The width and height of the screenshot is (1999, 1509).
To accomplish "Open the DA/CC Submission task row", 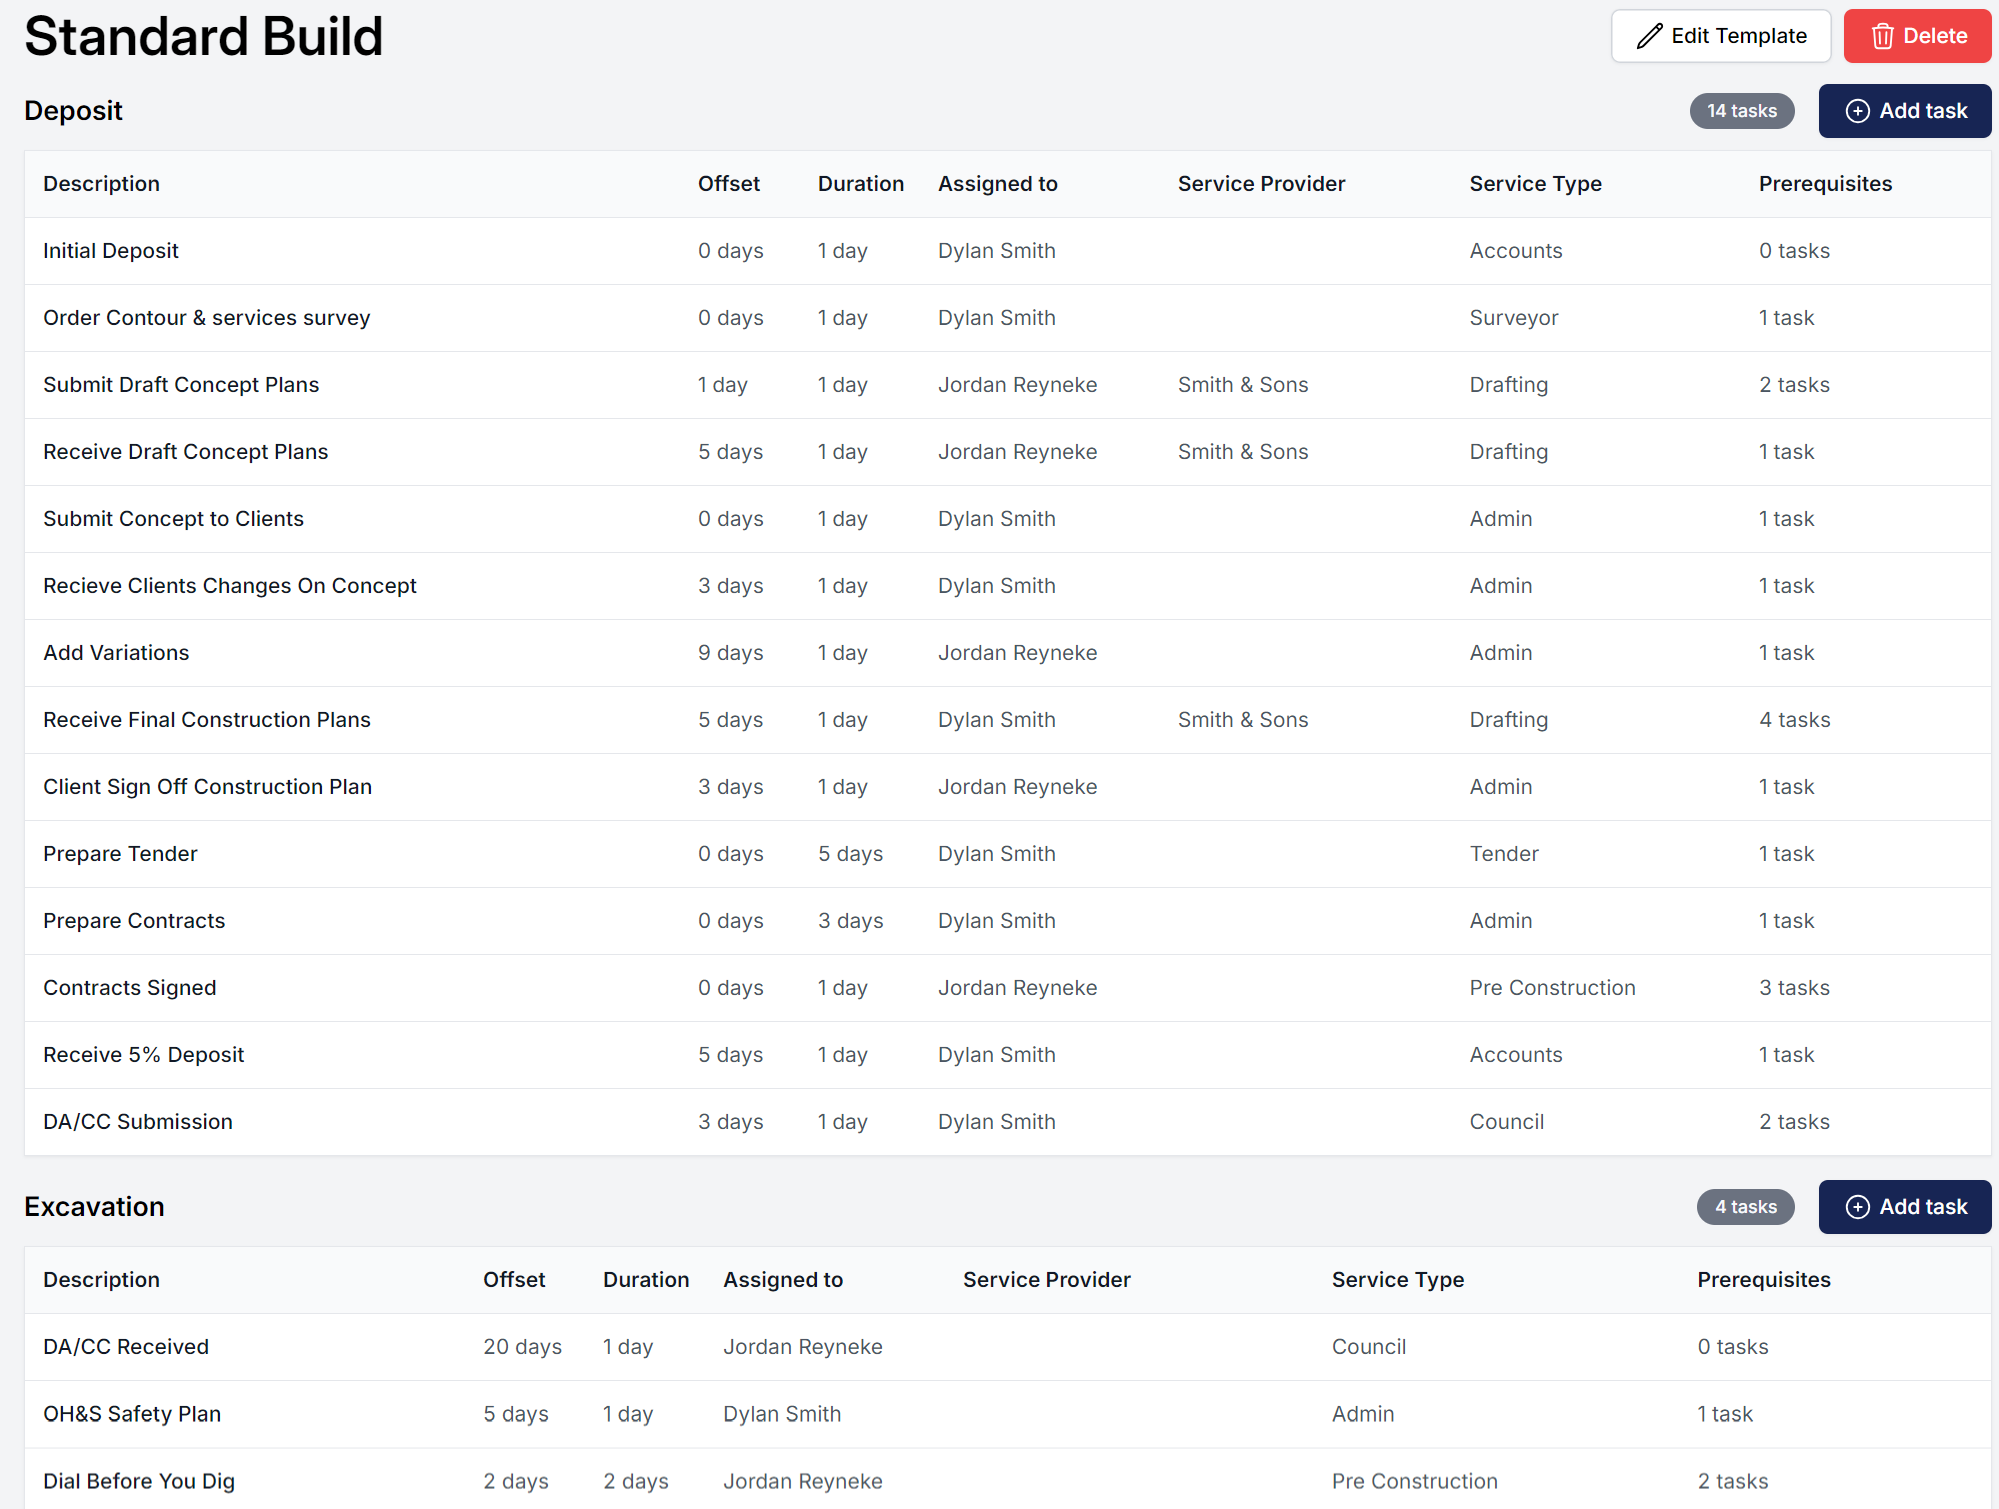I will point(137,1121).
